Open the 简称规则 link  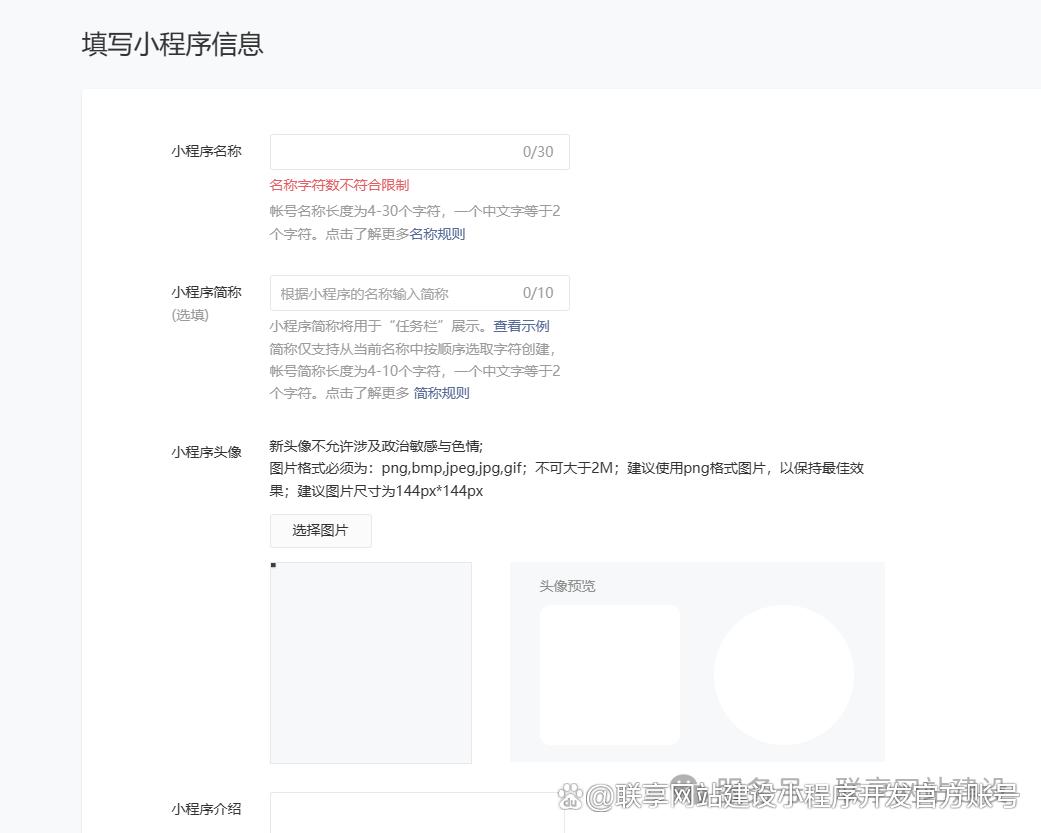pyautogui.click(x=441, y=393)
